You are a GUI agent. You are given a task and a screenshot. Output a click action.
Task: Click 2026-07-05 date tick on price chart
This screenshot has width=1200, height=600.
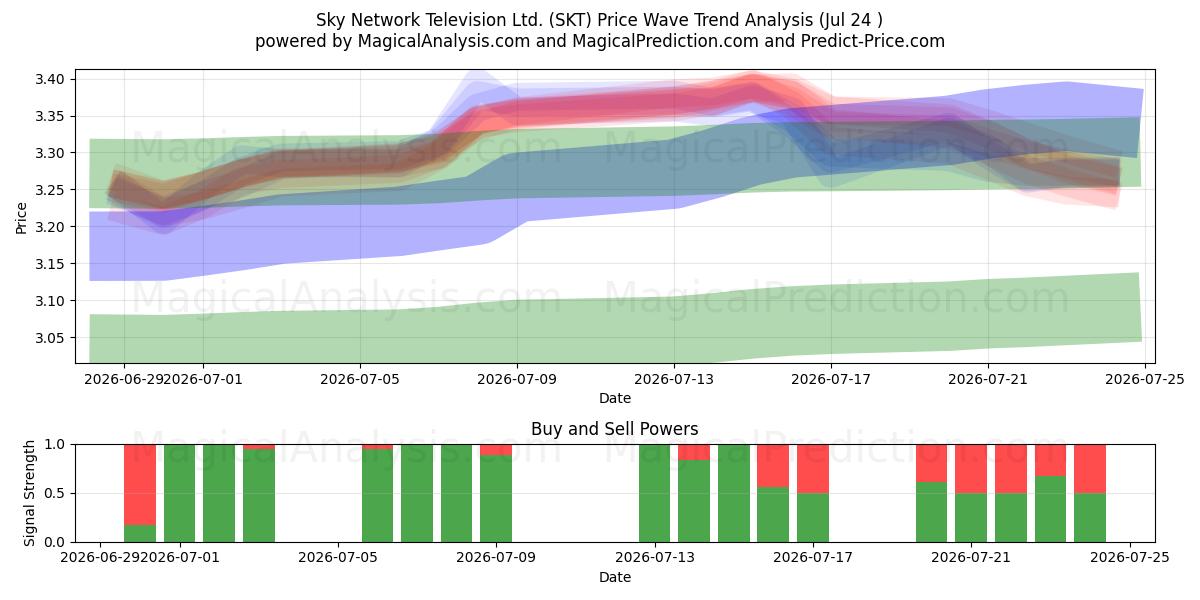(360, 379)
